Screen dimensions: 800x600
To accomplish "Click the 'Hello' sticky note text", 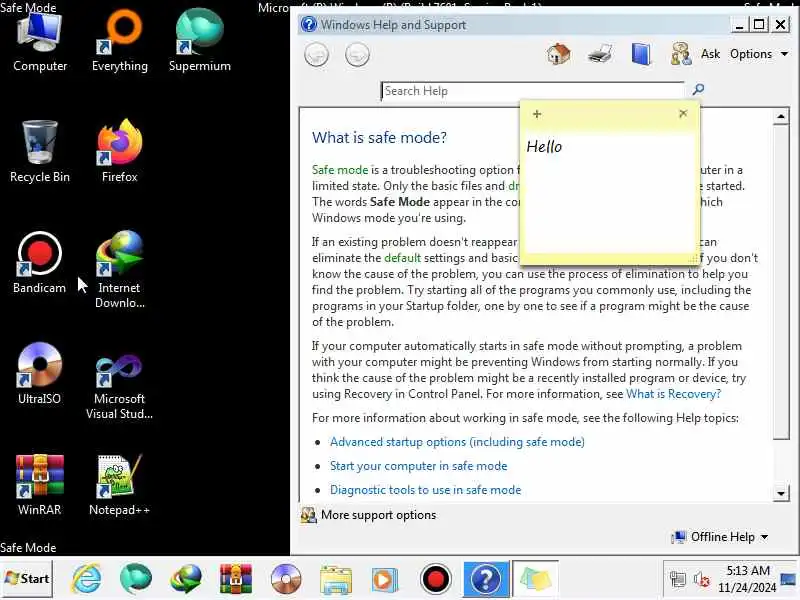I will coord(544,147).
